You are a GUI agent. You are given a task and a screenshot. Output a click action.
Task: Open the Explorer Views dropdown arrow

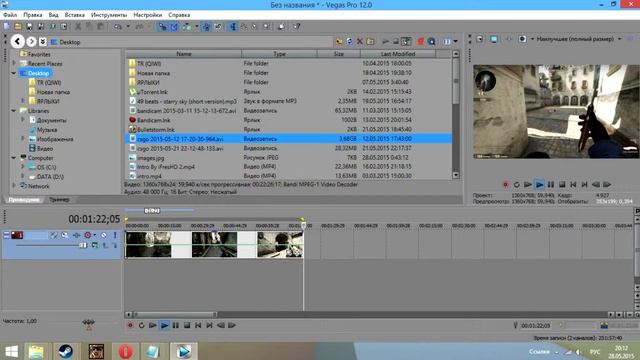(x=456, y=41)
